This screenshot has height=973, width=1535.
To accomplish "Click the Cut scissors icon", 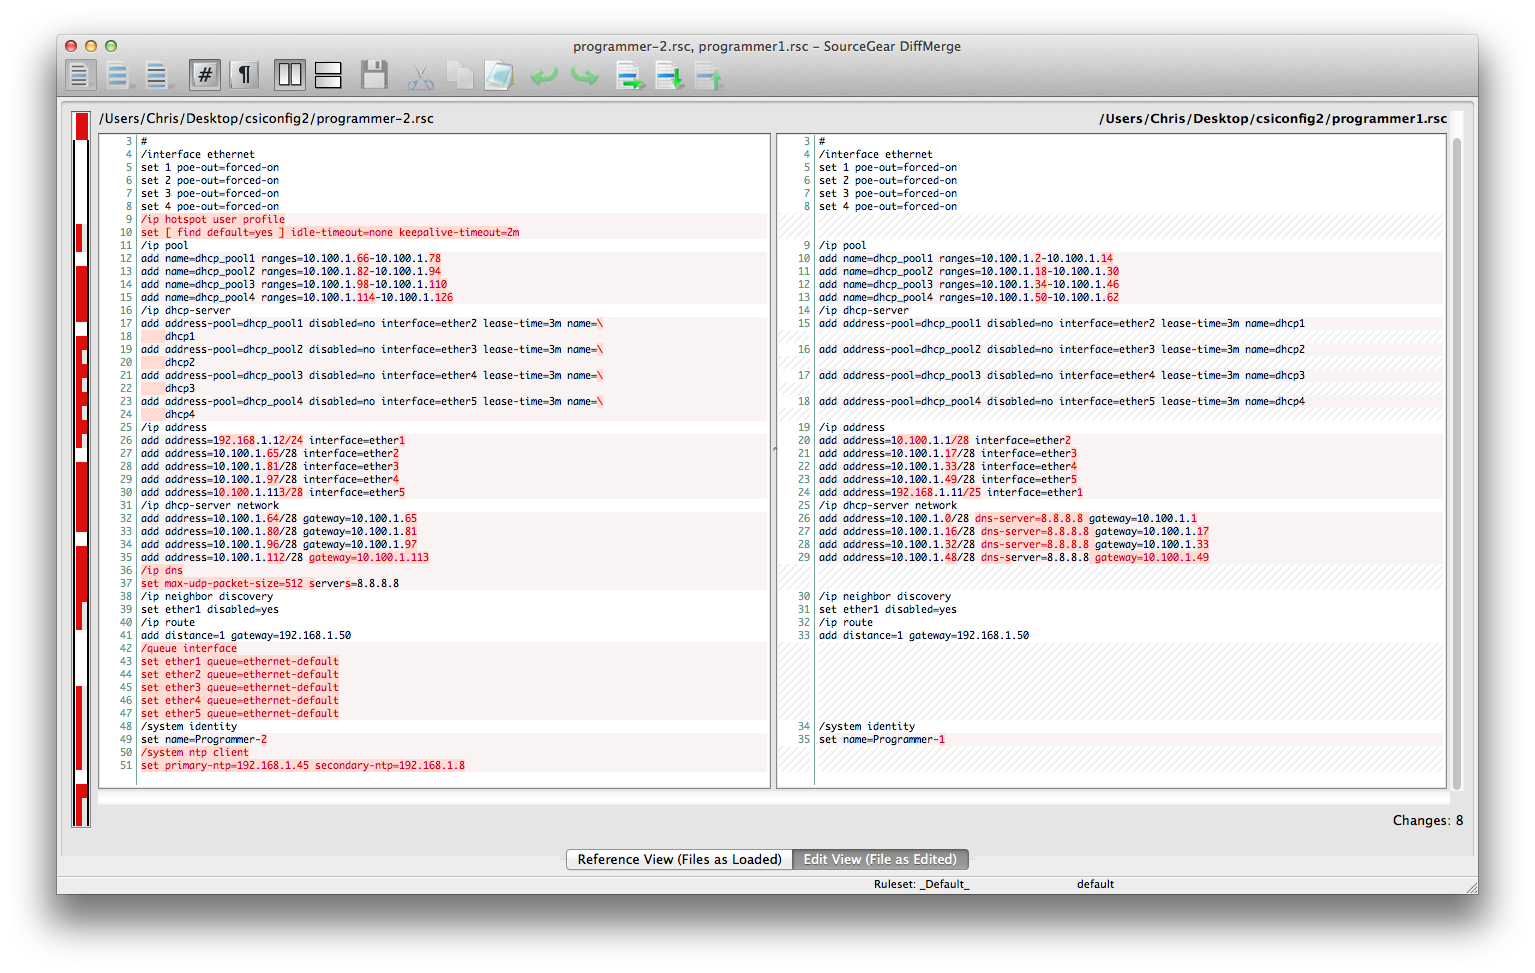I will 421,76.
